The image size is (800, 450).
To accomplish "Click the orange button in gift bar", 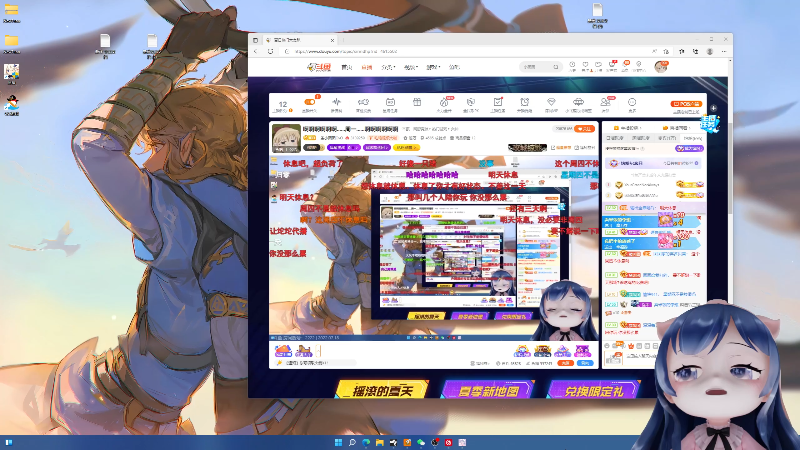I will (x=565, y=363).
